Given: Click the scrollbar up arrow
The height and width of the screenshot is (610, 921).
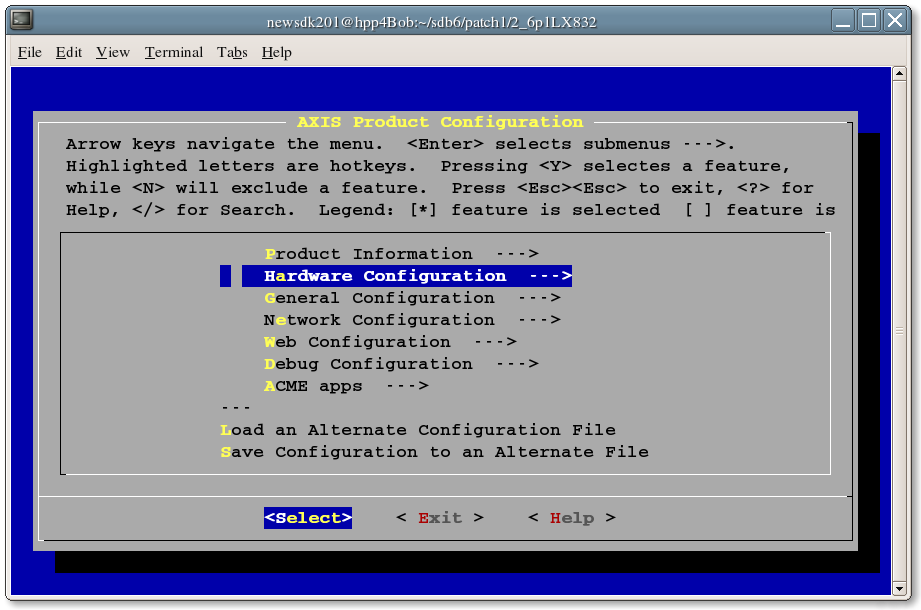Looking at the screenshot, I should 899,74.
